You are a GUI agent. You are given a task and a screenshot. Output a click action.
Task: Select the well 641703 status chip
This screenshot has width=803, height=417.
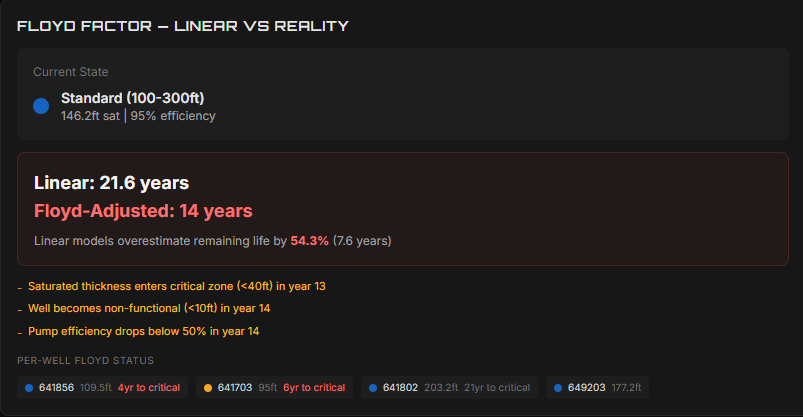[x=274, y=388]
